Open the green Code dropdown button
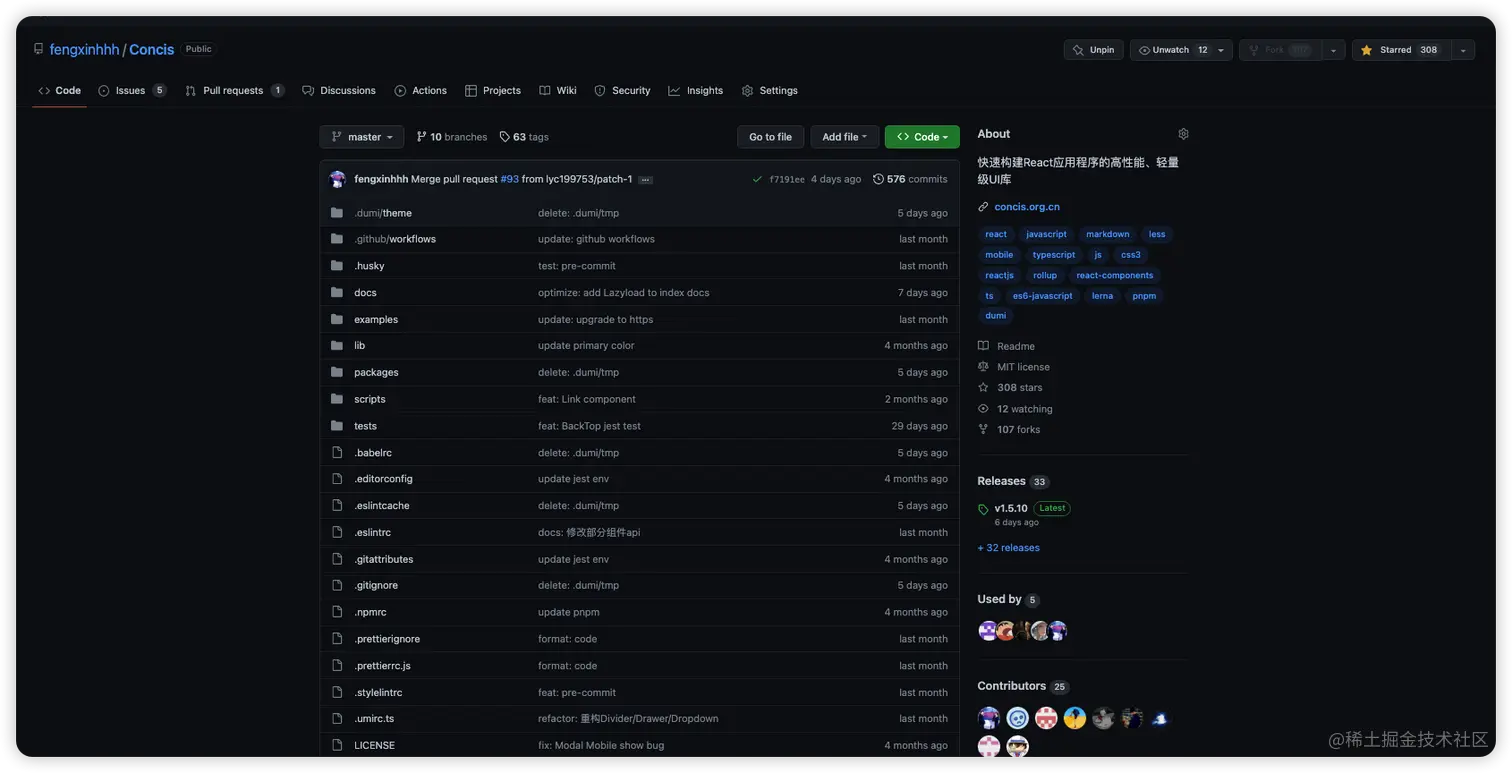 pos(922,137)
